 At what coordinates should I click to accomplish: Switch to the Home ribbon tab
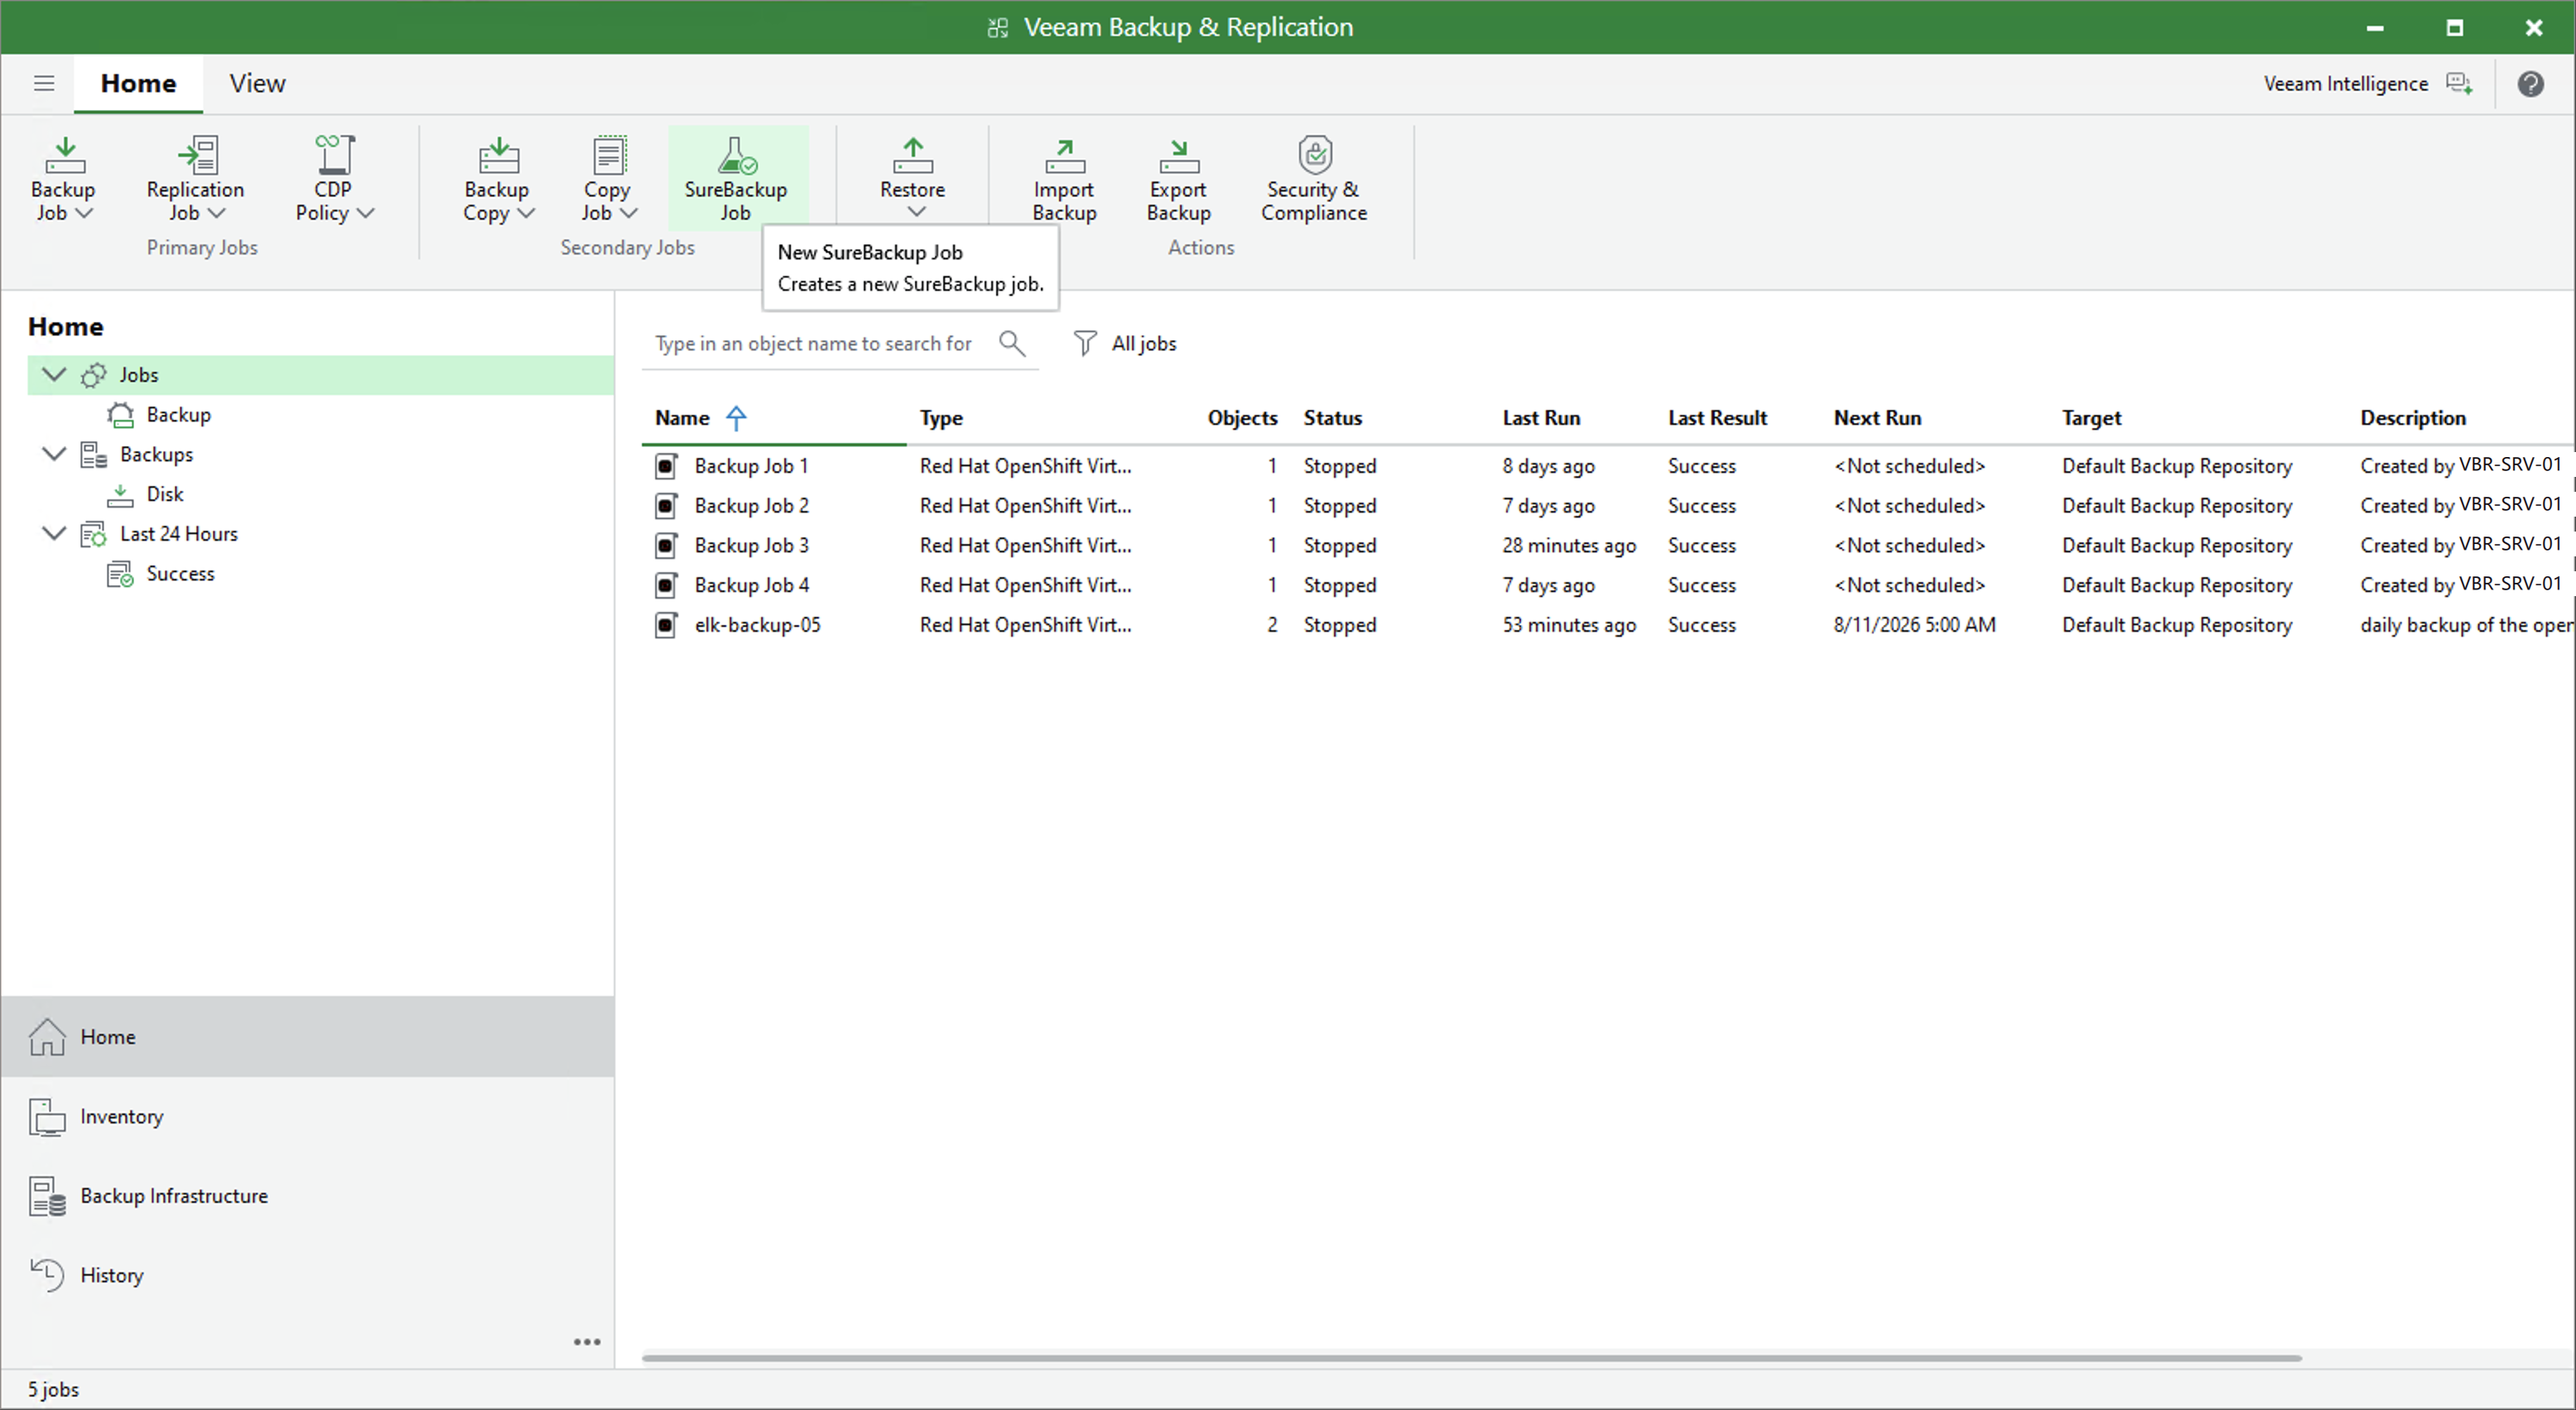(x=138, y=84)
